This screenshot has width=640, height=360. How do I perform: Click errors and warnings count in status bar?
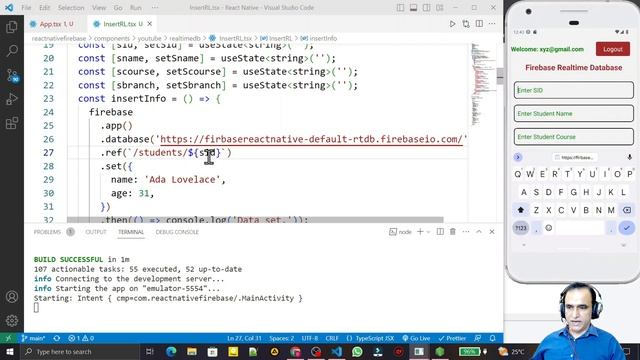(81, 338)
